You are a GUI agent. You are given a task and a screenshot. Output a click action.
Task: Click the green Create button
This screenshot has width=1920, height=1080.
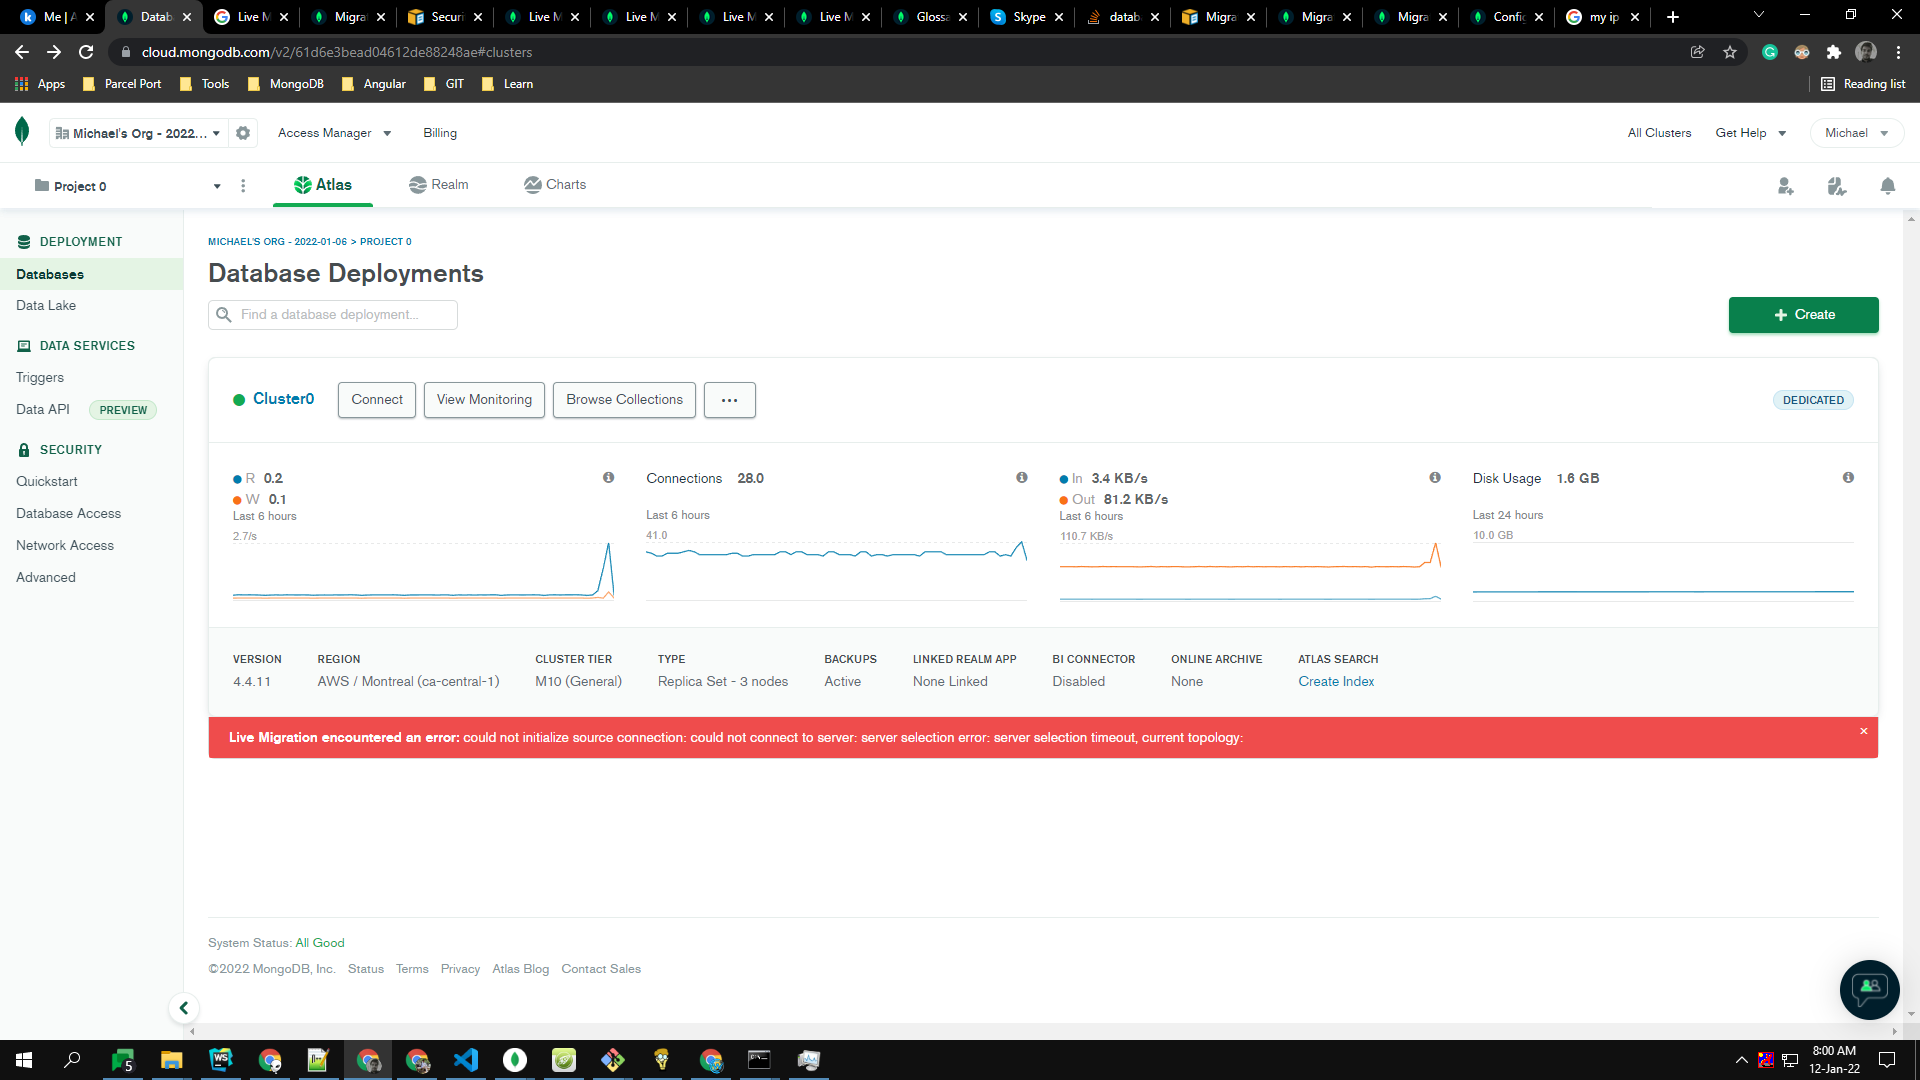click(x=1803, y=315)
